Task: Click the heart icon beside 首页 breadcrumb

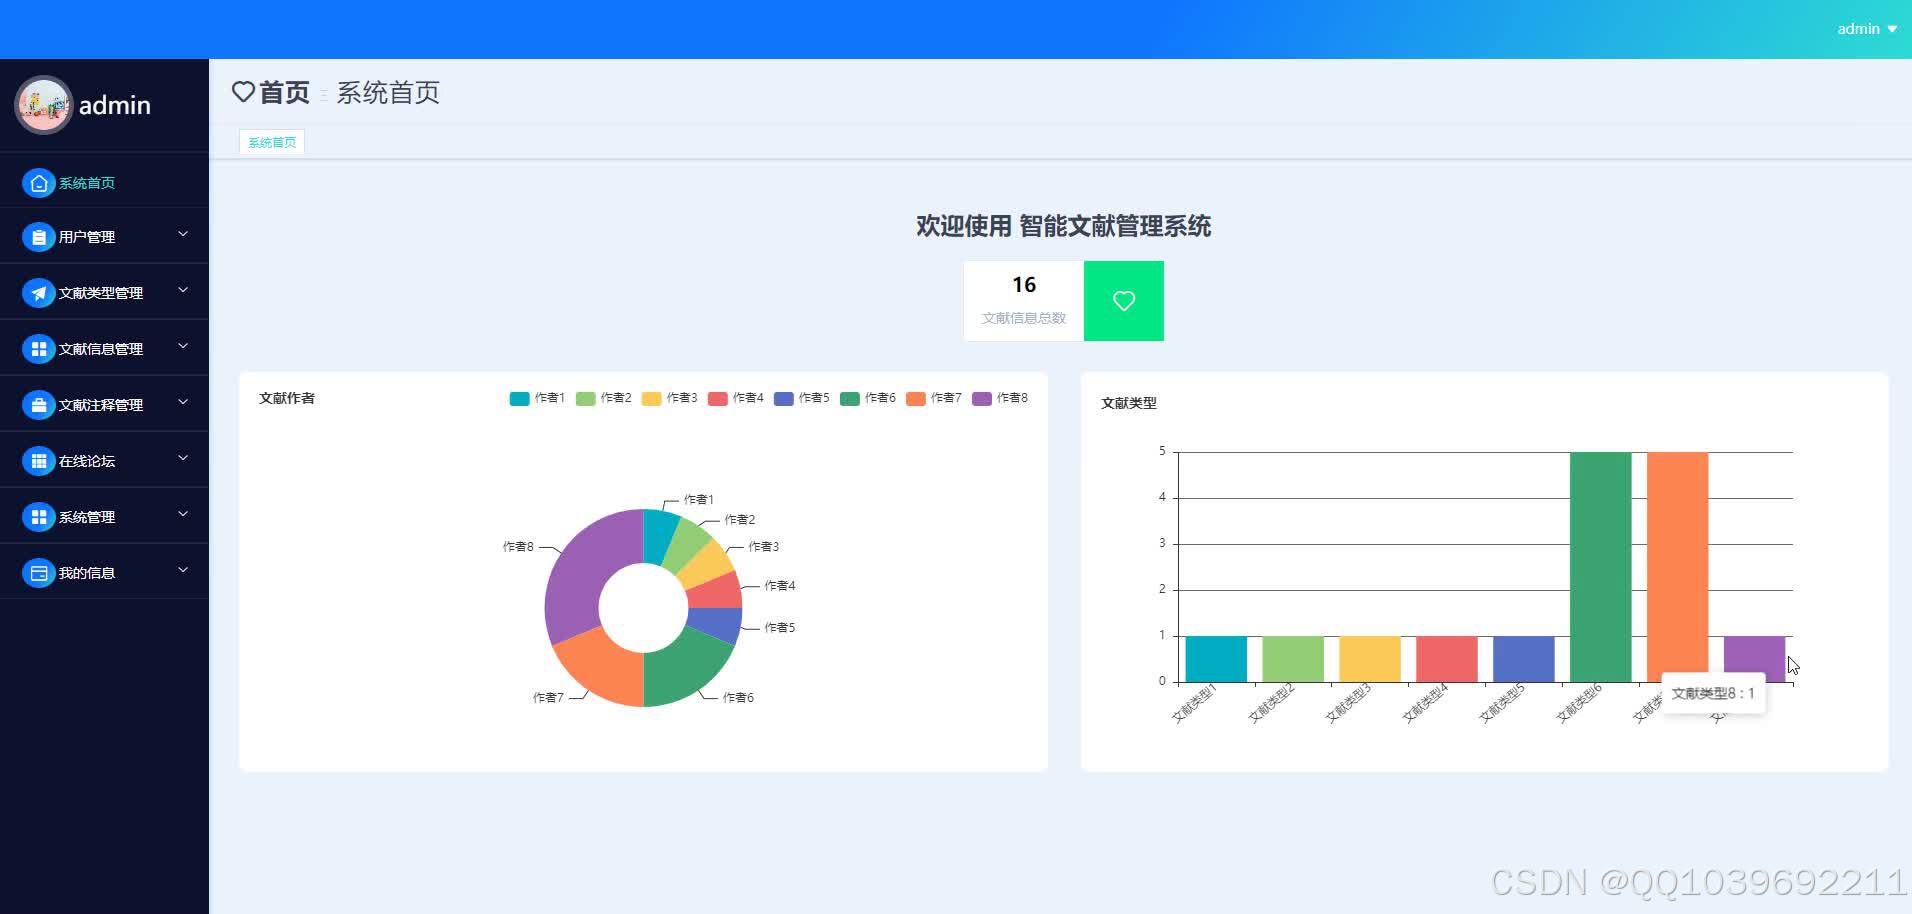Action: (x=243, y=92)
